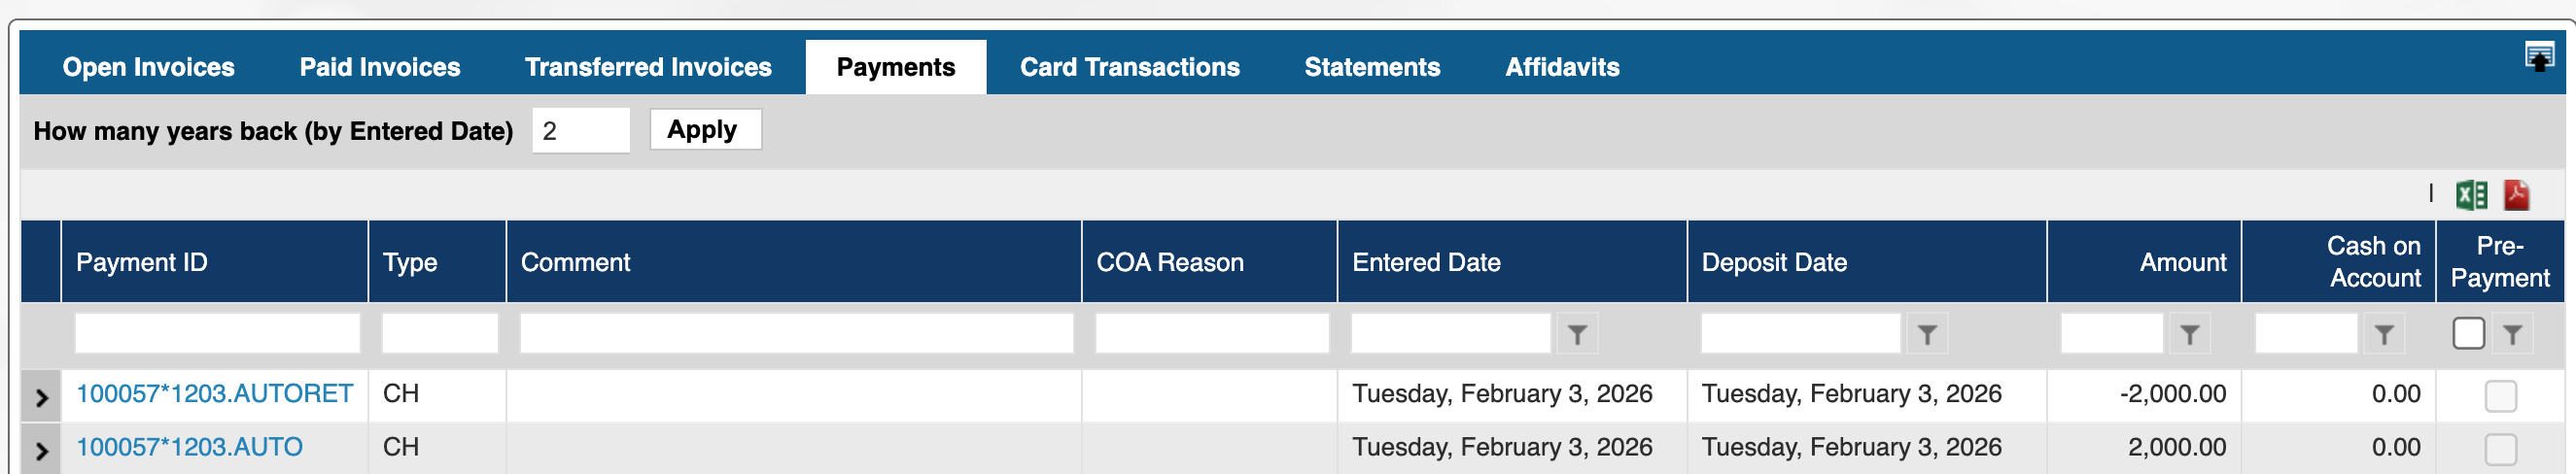This screenshot has height=474, width=2576.
Task: Open the Deposit Date filter icon
Action: [x=1927, y=335]
